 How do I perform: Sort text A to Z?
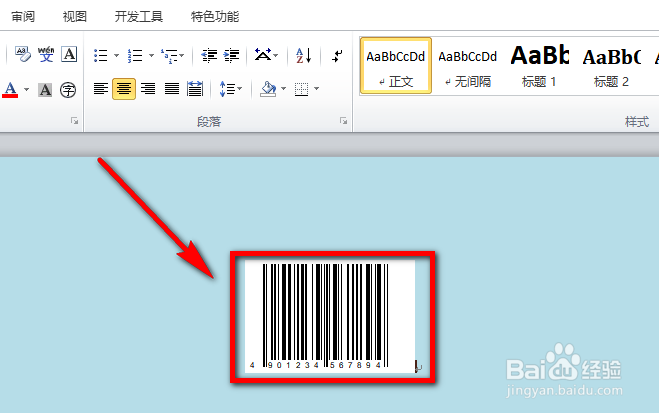[303, 55]
